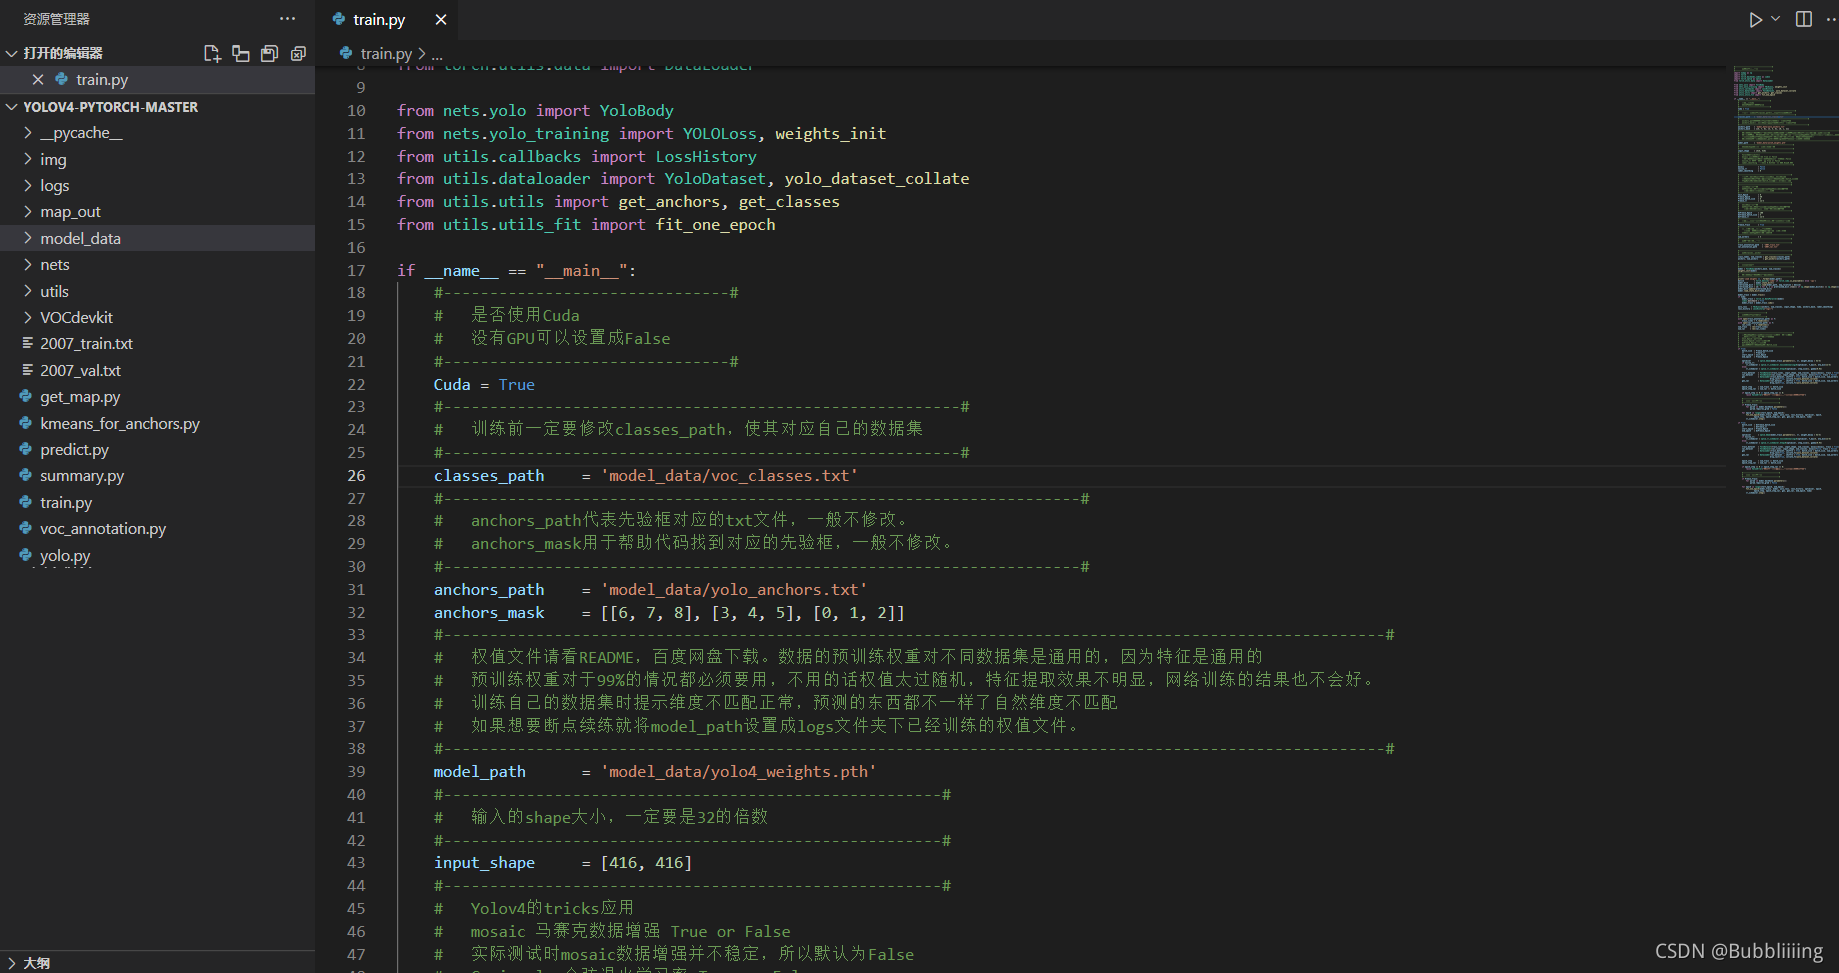
Task: Click the text file icon beside 2007_train.txt
Action: point(27,344)
